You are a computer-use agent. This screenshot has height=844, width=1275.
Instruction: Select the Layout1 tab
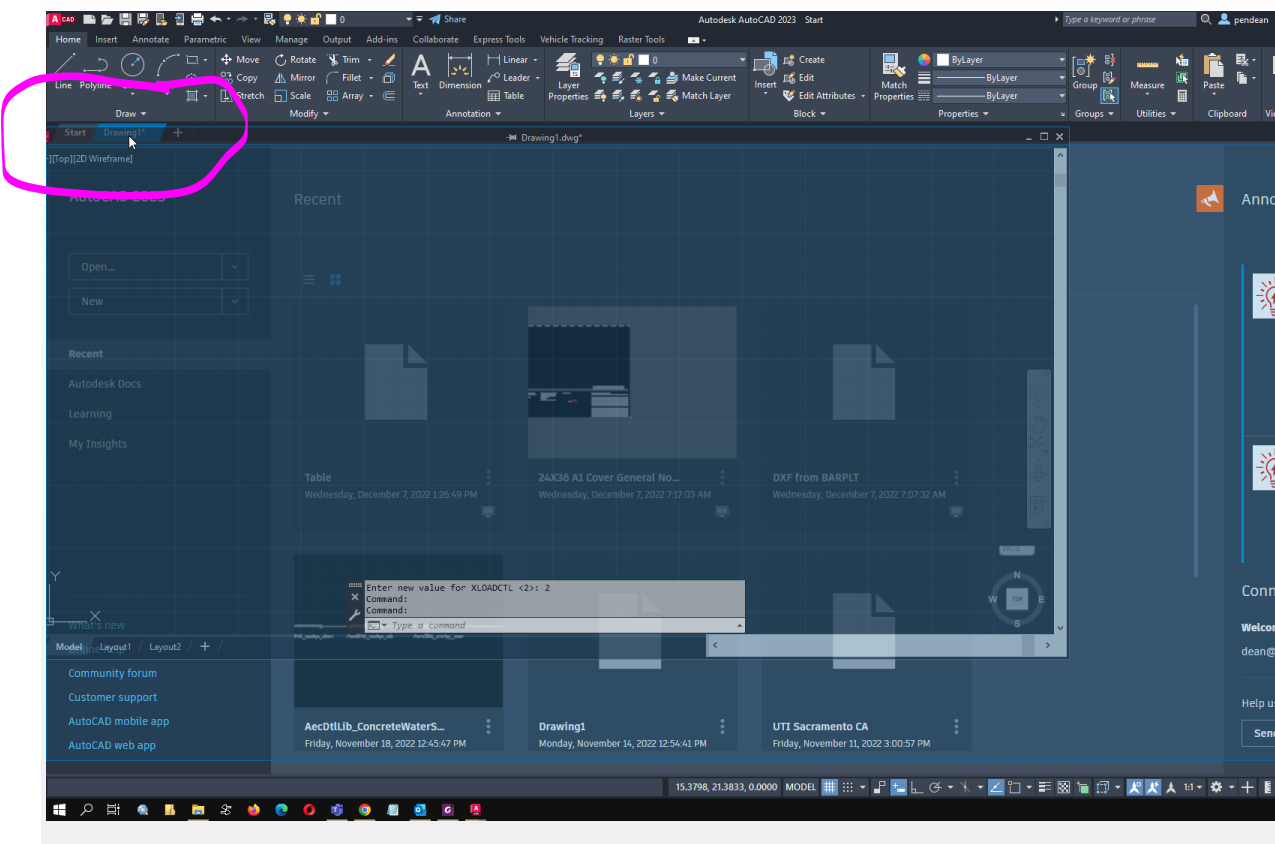pyautogui.click(x=115, y=647)
